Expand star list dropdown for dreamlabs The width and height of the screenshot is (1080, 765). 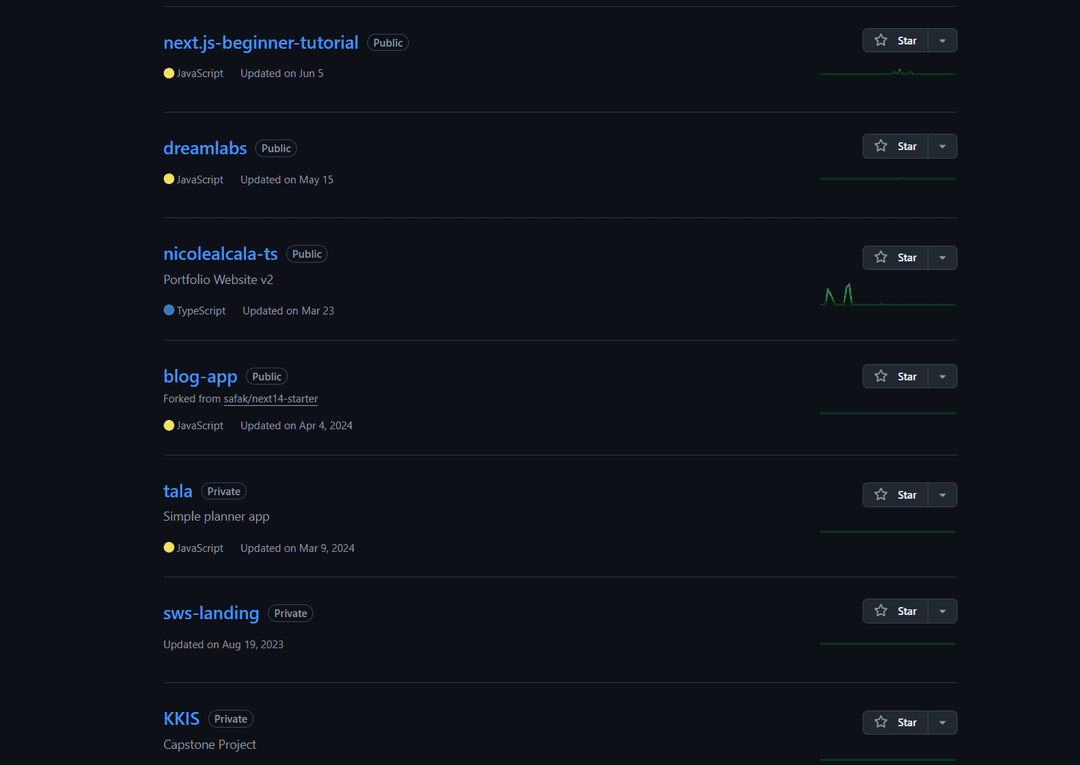coord(943,146)
